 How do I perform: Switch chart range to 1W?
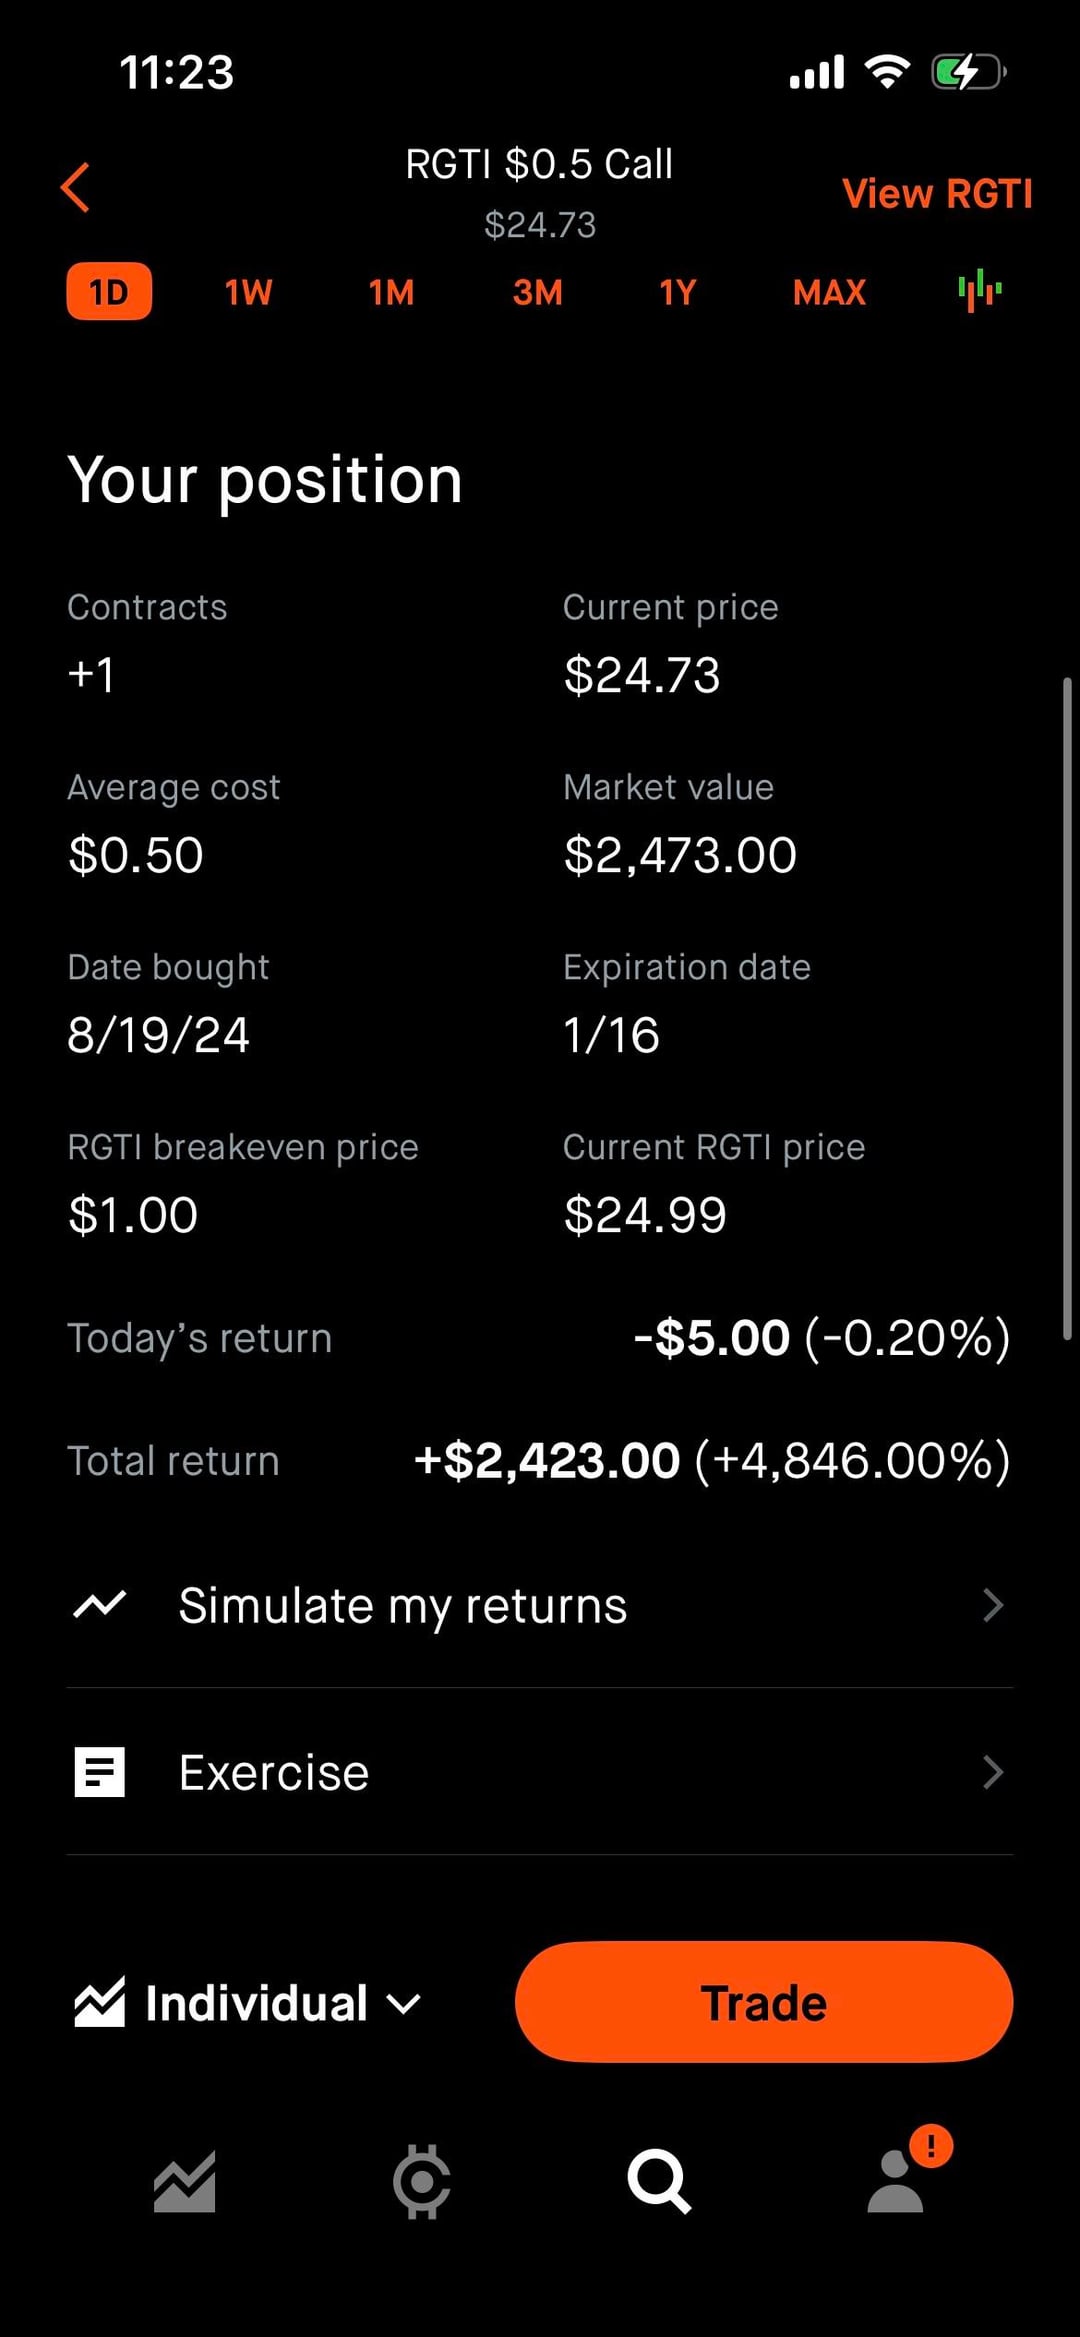(x=248, y=292)
